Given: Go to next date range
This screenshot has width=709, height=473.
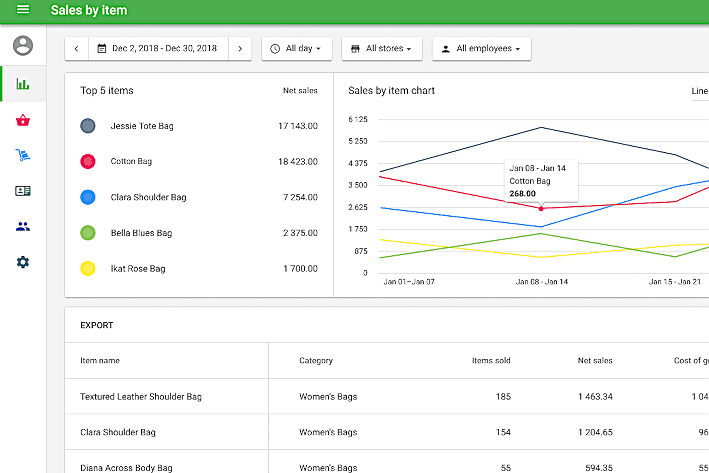Looking at the screenshot, I should pos(239,49).
